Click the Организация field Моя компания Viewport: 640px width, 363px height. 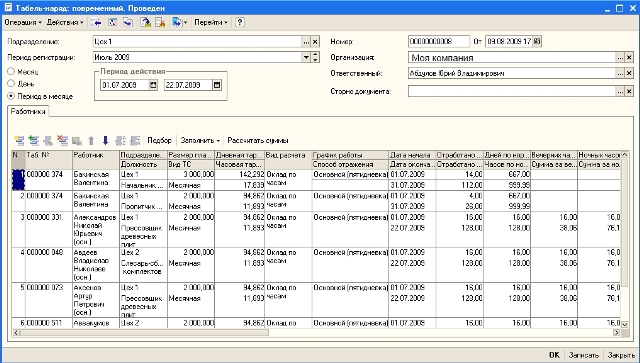(512, 58)
